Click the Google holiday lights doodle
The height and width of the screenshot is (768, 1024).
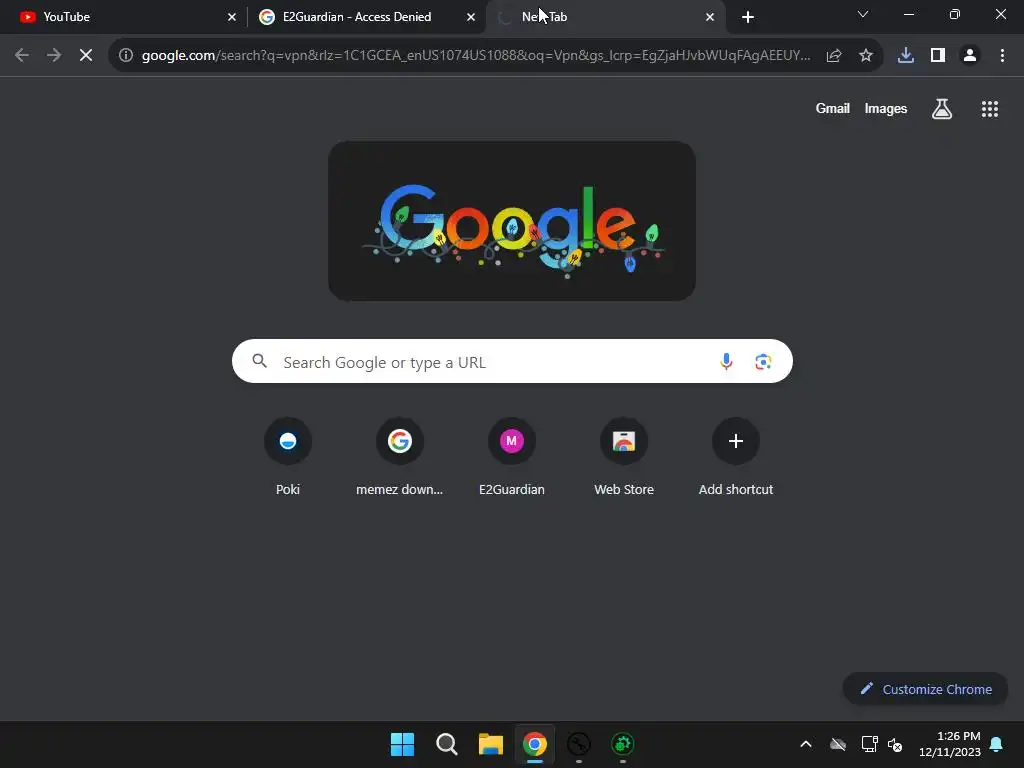pos(512,221)
